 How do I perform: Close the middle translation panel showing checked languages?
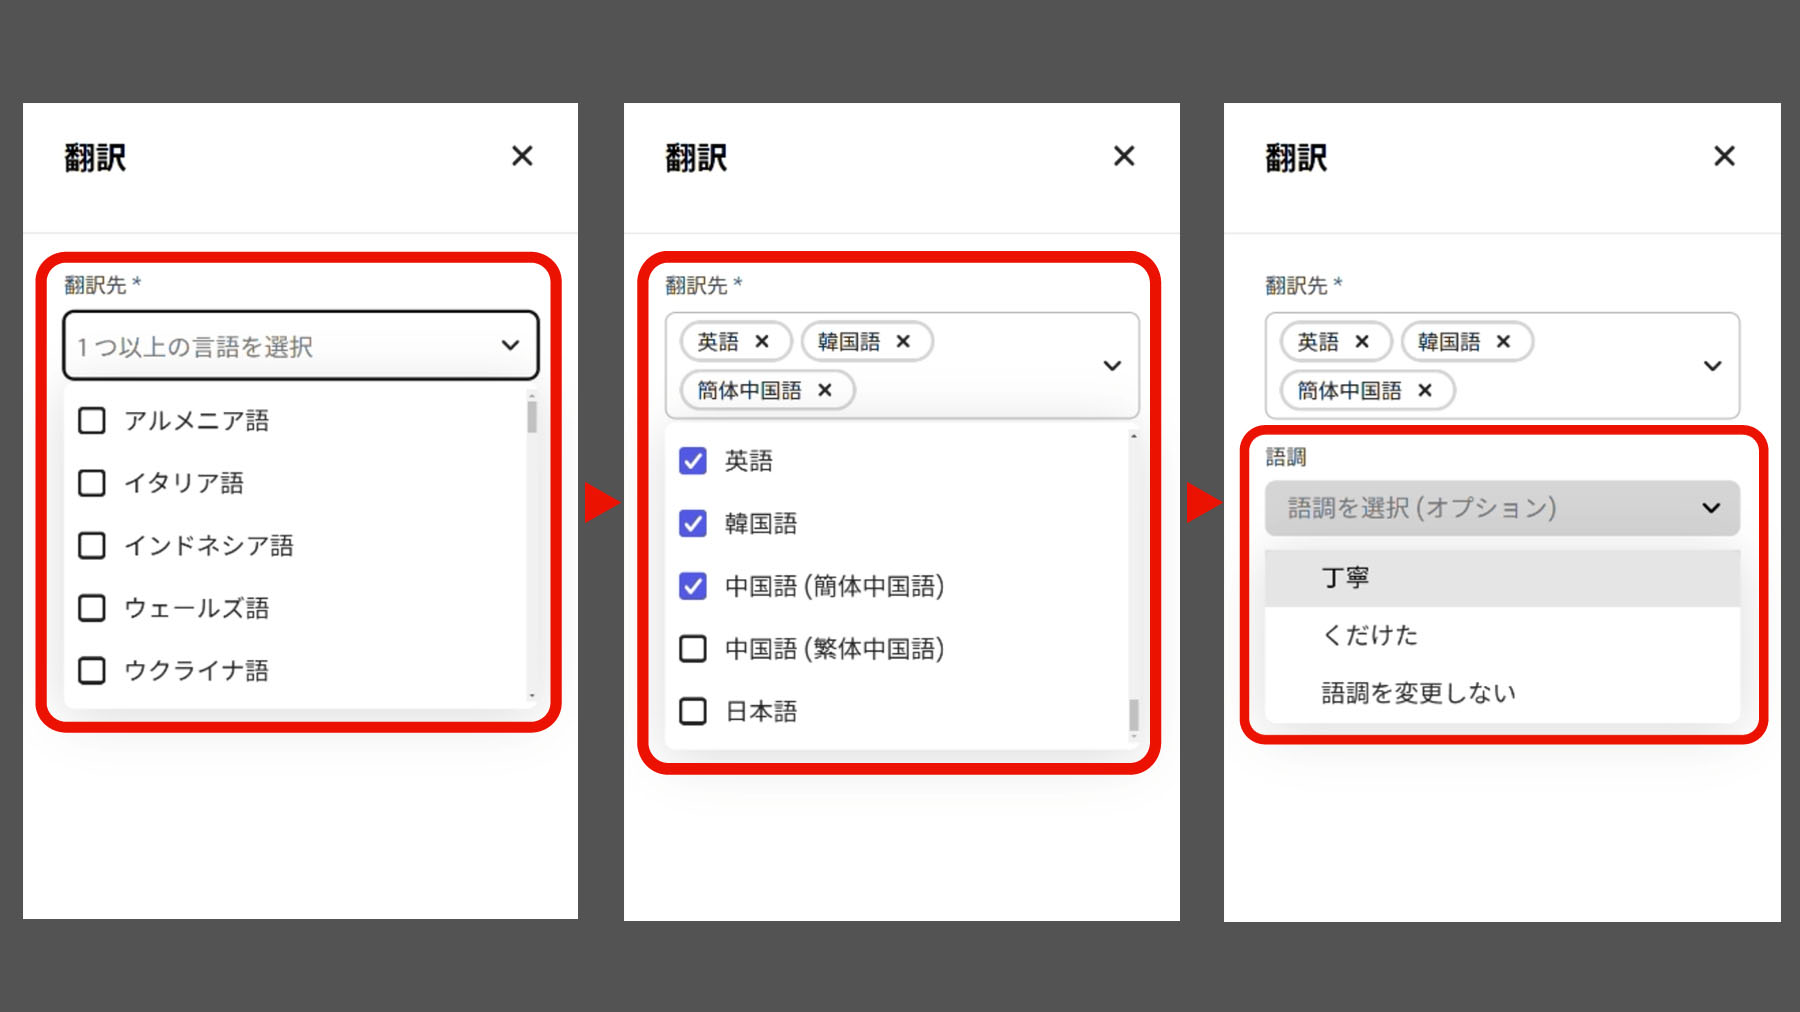coord(1124,156)
